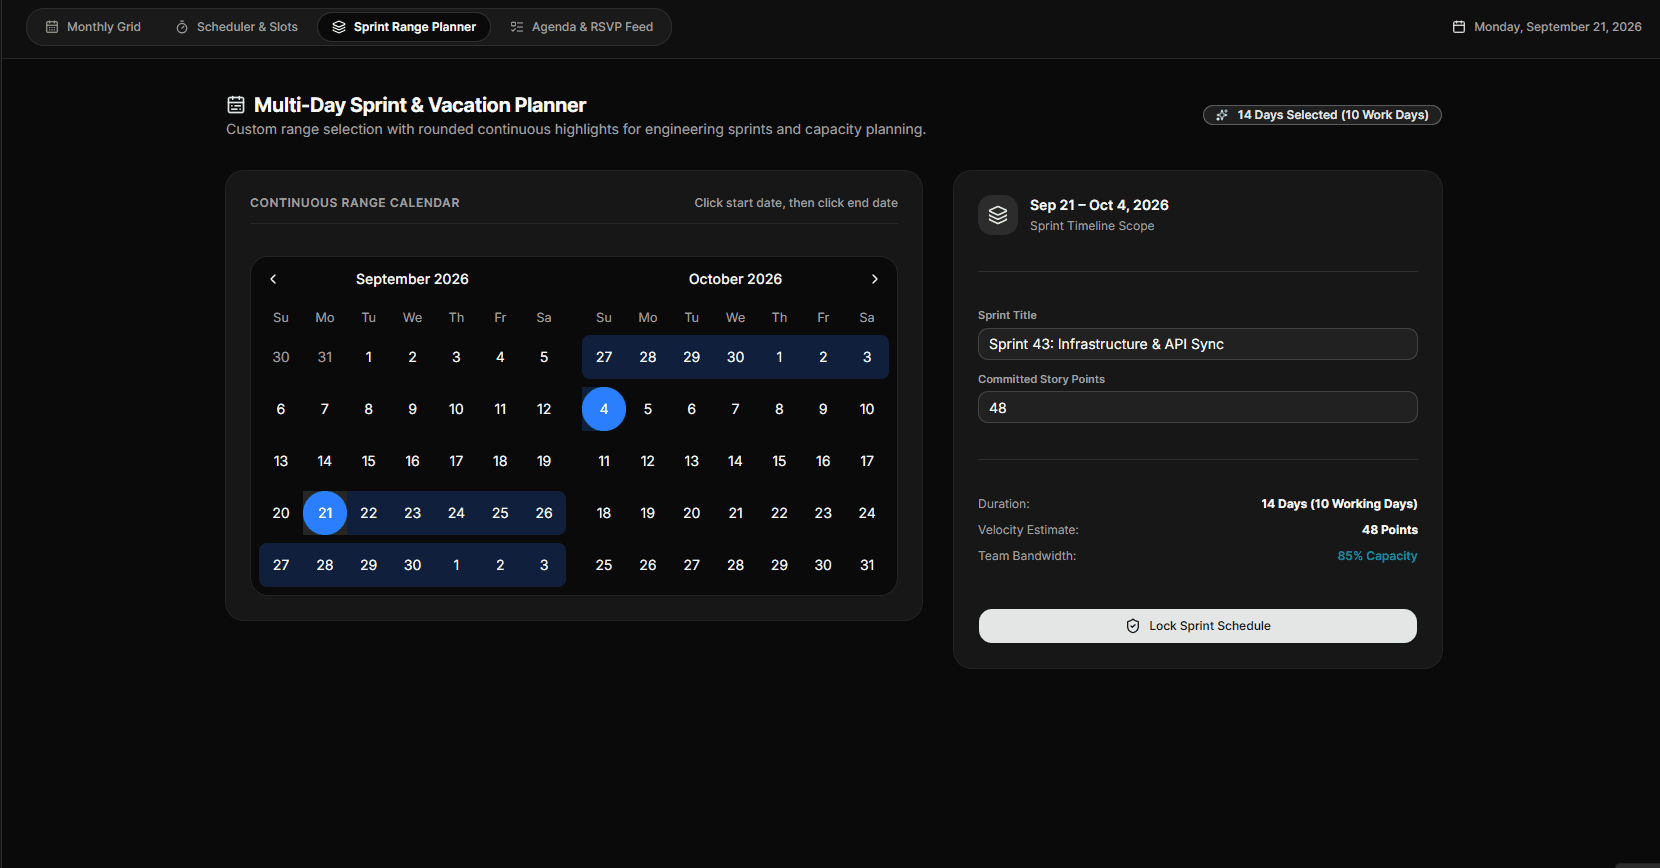Viewport: 1660px width, 868px height.
Task: Advance to next month with right chevron
Action: point(875,279)
